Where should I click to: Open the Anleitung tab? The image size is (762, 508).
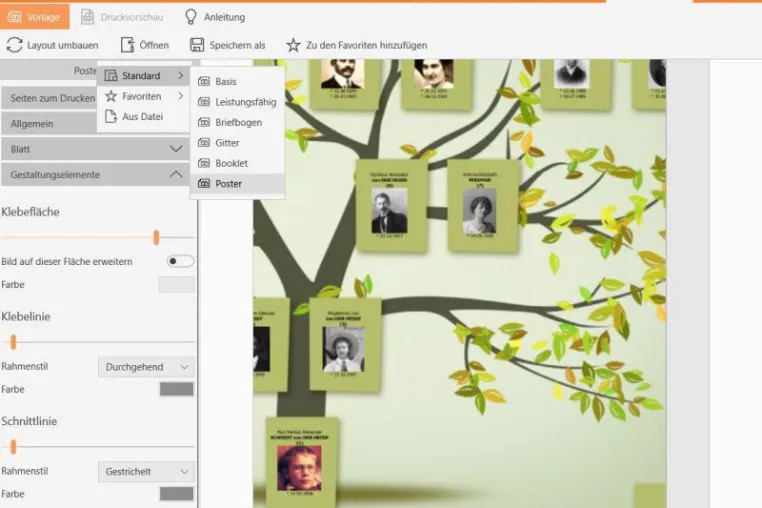coord(215,17)
